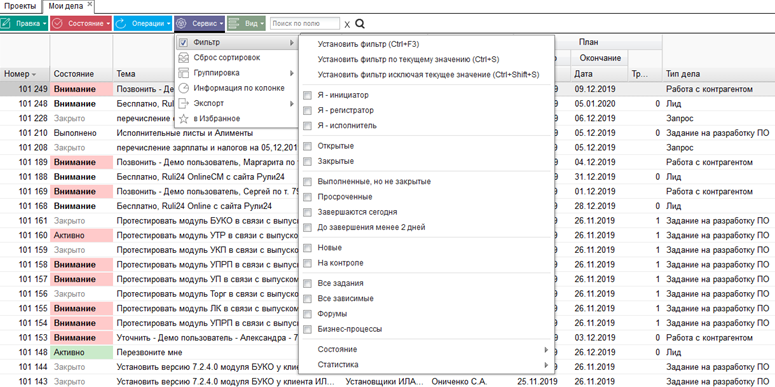Image resolution: width=775 pixels, height=387 pixels.
Task: Enable the Я - инициатор checkbox
Action: [x=307, y=95]
